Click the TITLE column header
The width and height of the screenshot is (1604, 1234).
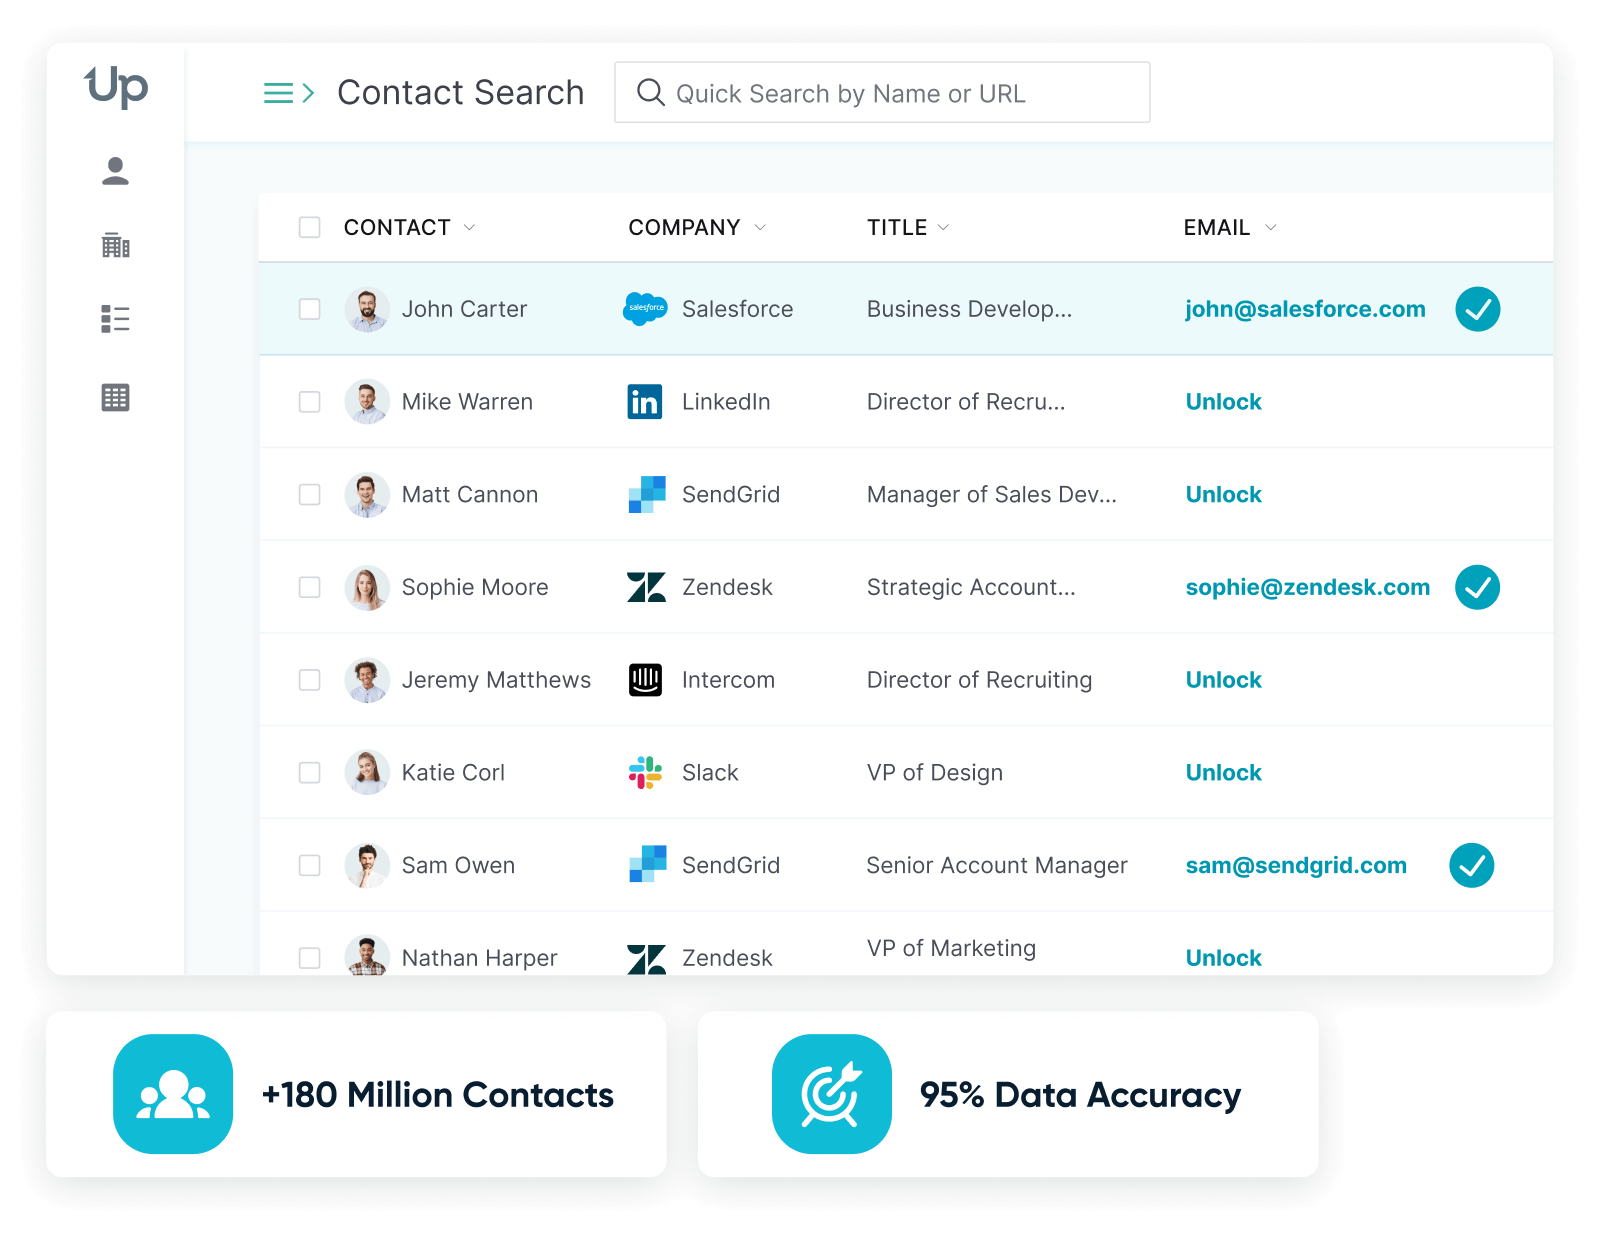[897, 228]
